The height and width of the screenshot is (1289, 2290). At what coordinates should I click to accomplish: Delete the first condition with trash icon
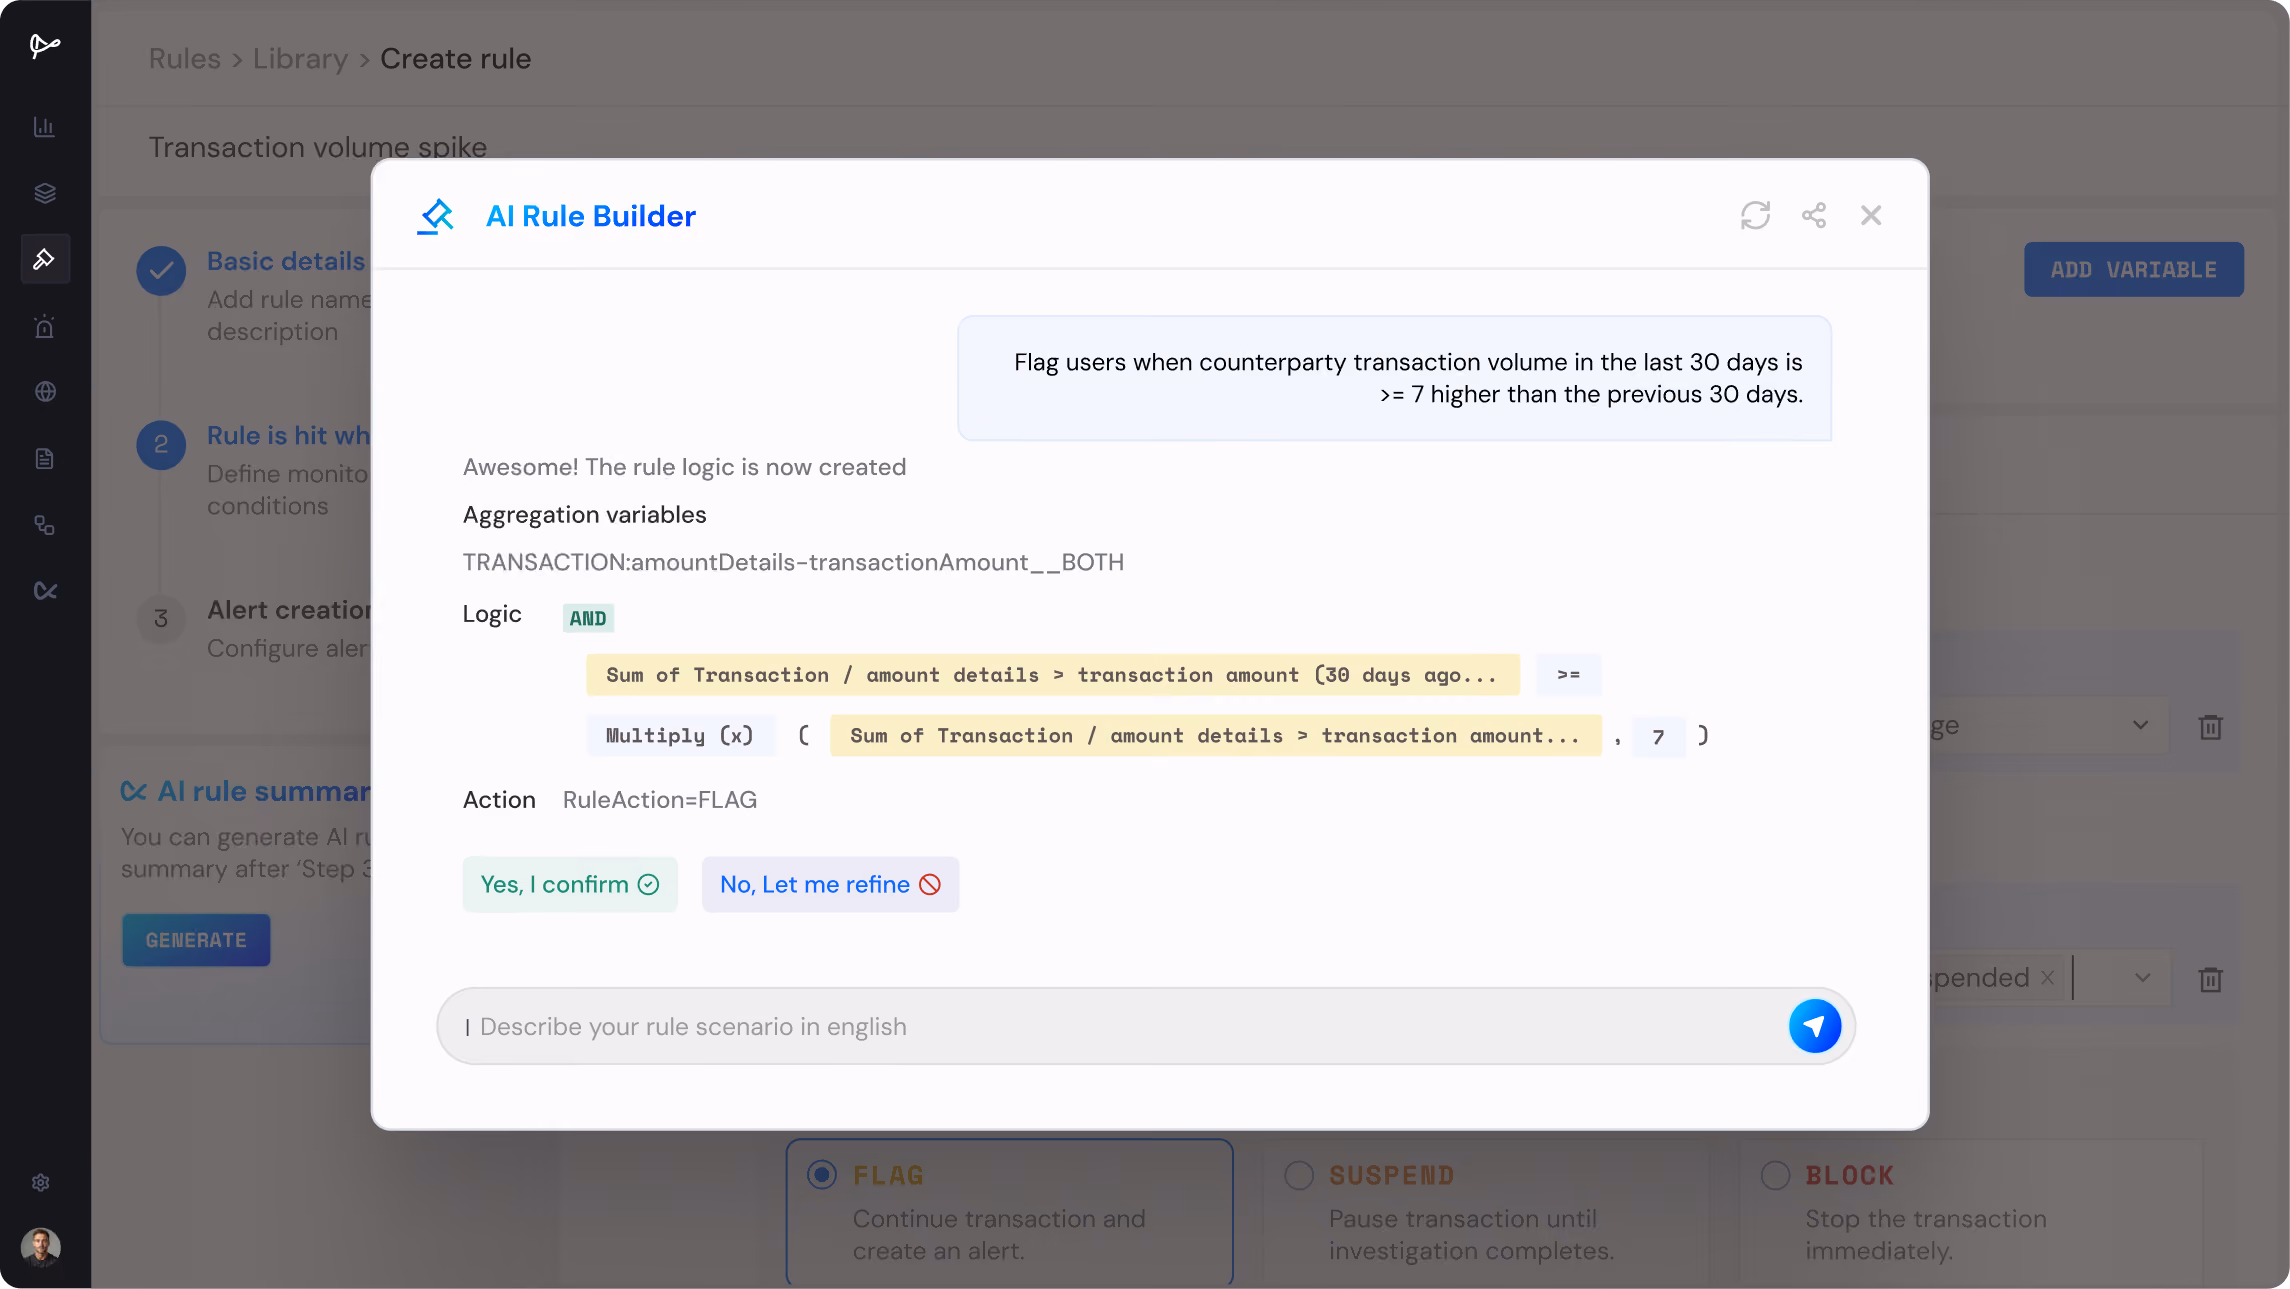click(2210, 727)
